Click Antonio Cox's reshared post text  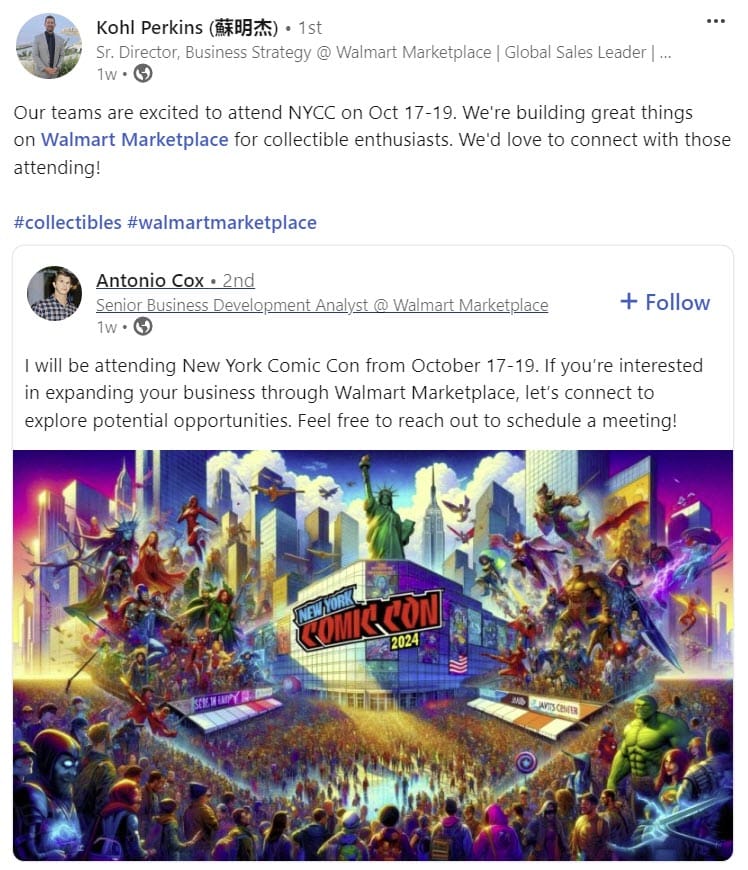(363, 393)
